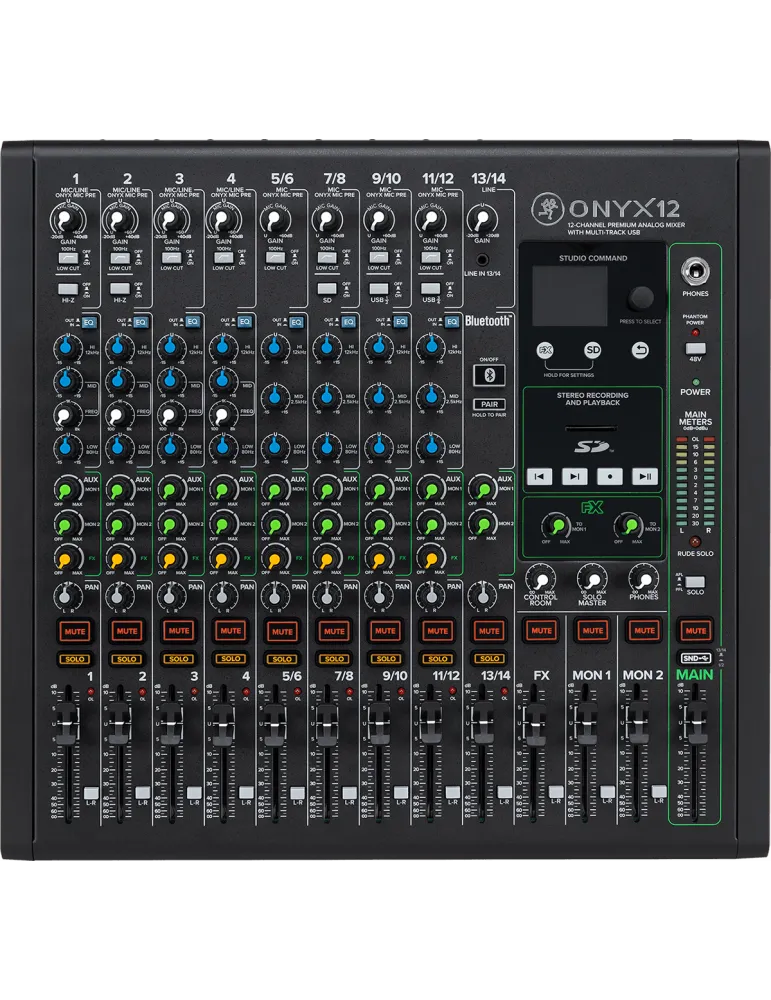Click the channel 1 fader
The width and height of the screenshot is (771, 1000).
(x=68, y=724)
